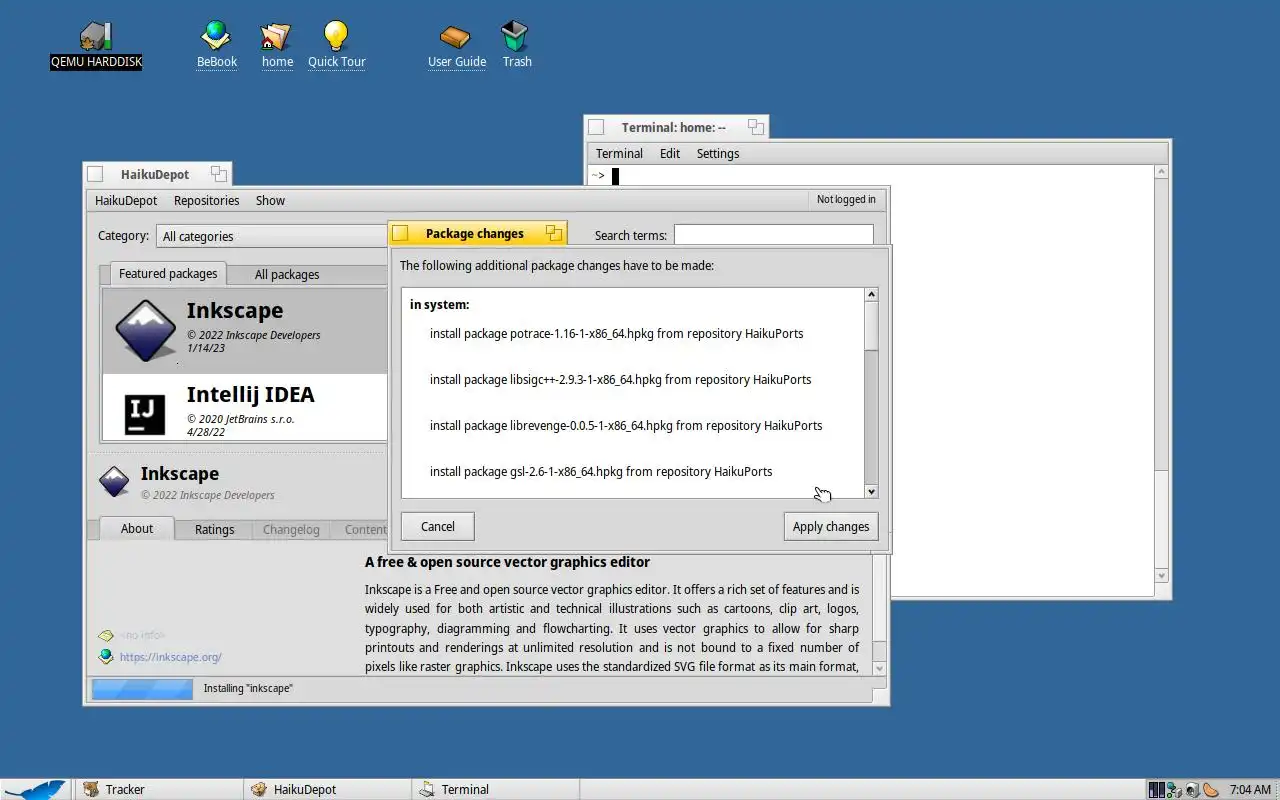Click the volume speaker tray icon
The image size is (1280, 800).
point(1192,789)
